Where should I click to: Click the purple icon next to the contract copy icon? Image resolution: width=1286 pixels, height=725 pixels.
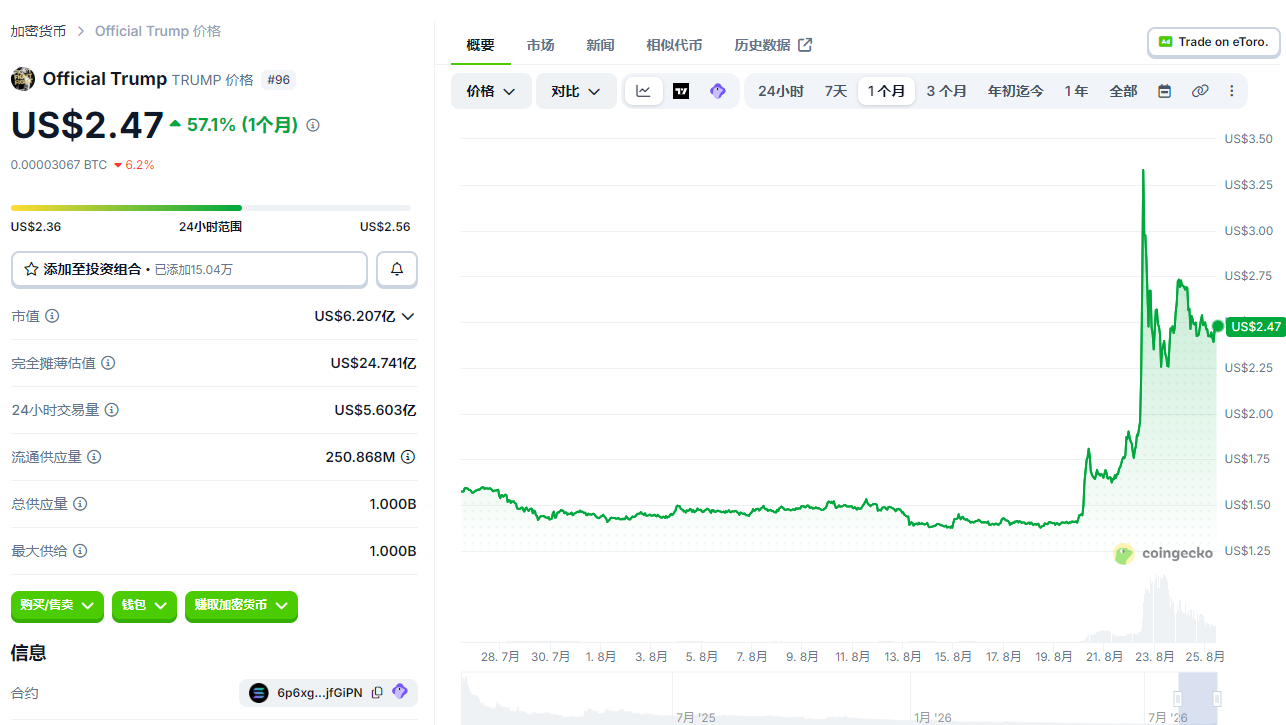[x=400, y=692]
